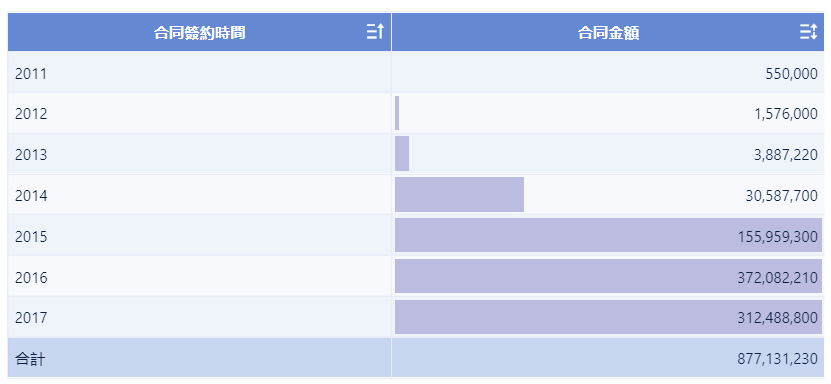Select the 2016 year cell
Screen dimensions: 831x384
[200, 277]
